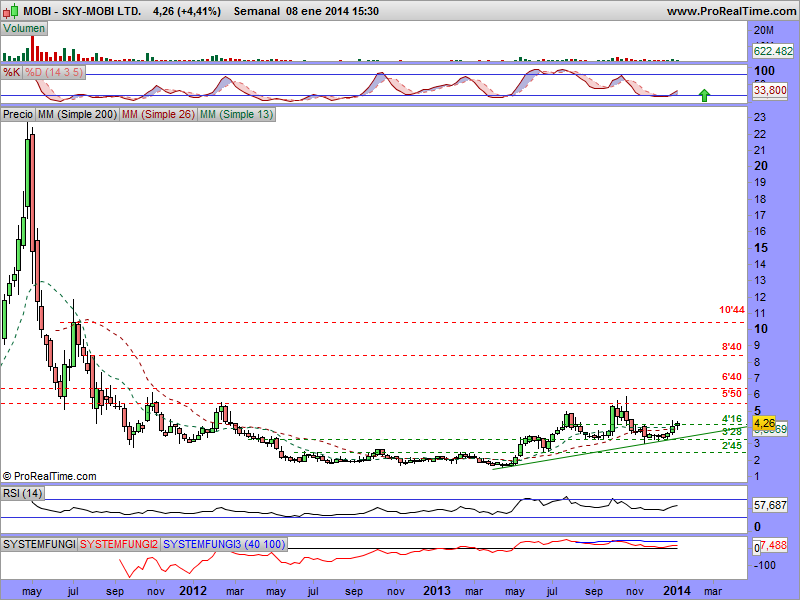The image size is (800, 600).
Task: Click the blue SYSTEMFUNGI3 (40 100) label
Action: click(224, 544)
